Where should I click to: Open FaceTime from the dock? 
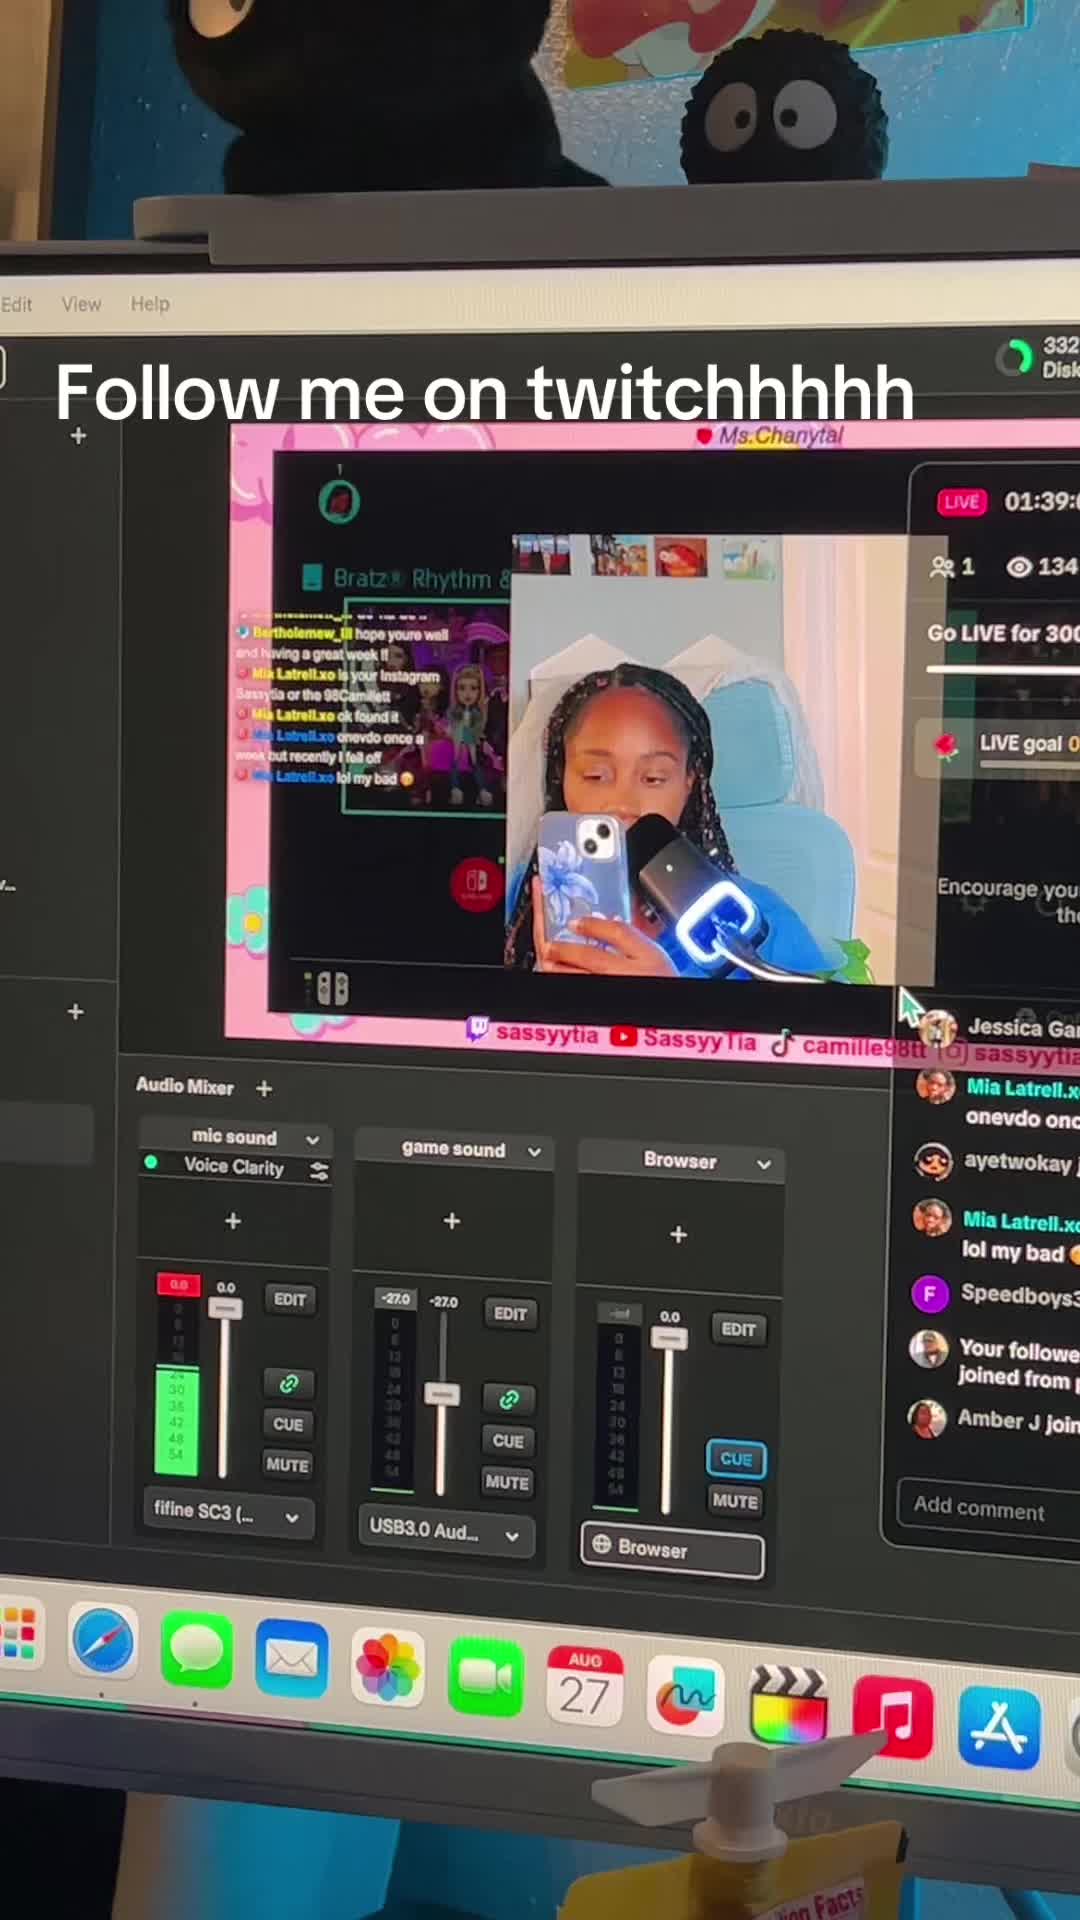[485, 1677]
